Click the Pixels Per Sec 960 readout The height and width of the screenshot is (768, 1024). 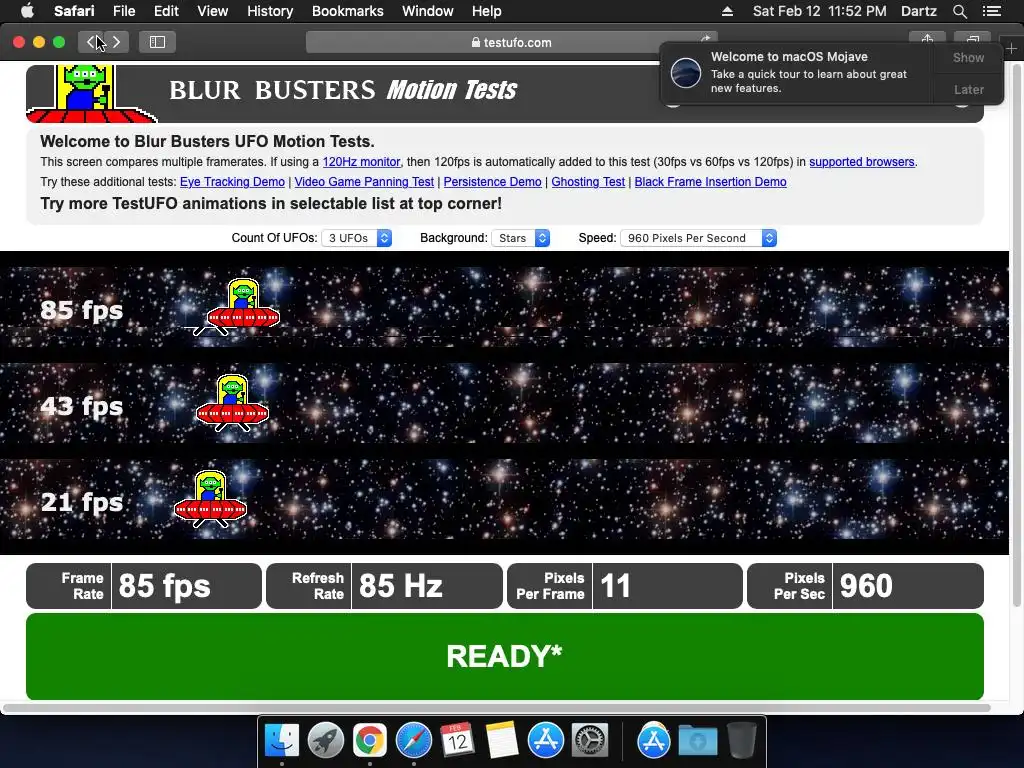pyautogui.click(x=865, y=586)
